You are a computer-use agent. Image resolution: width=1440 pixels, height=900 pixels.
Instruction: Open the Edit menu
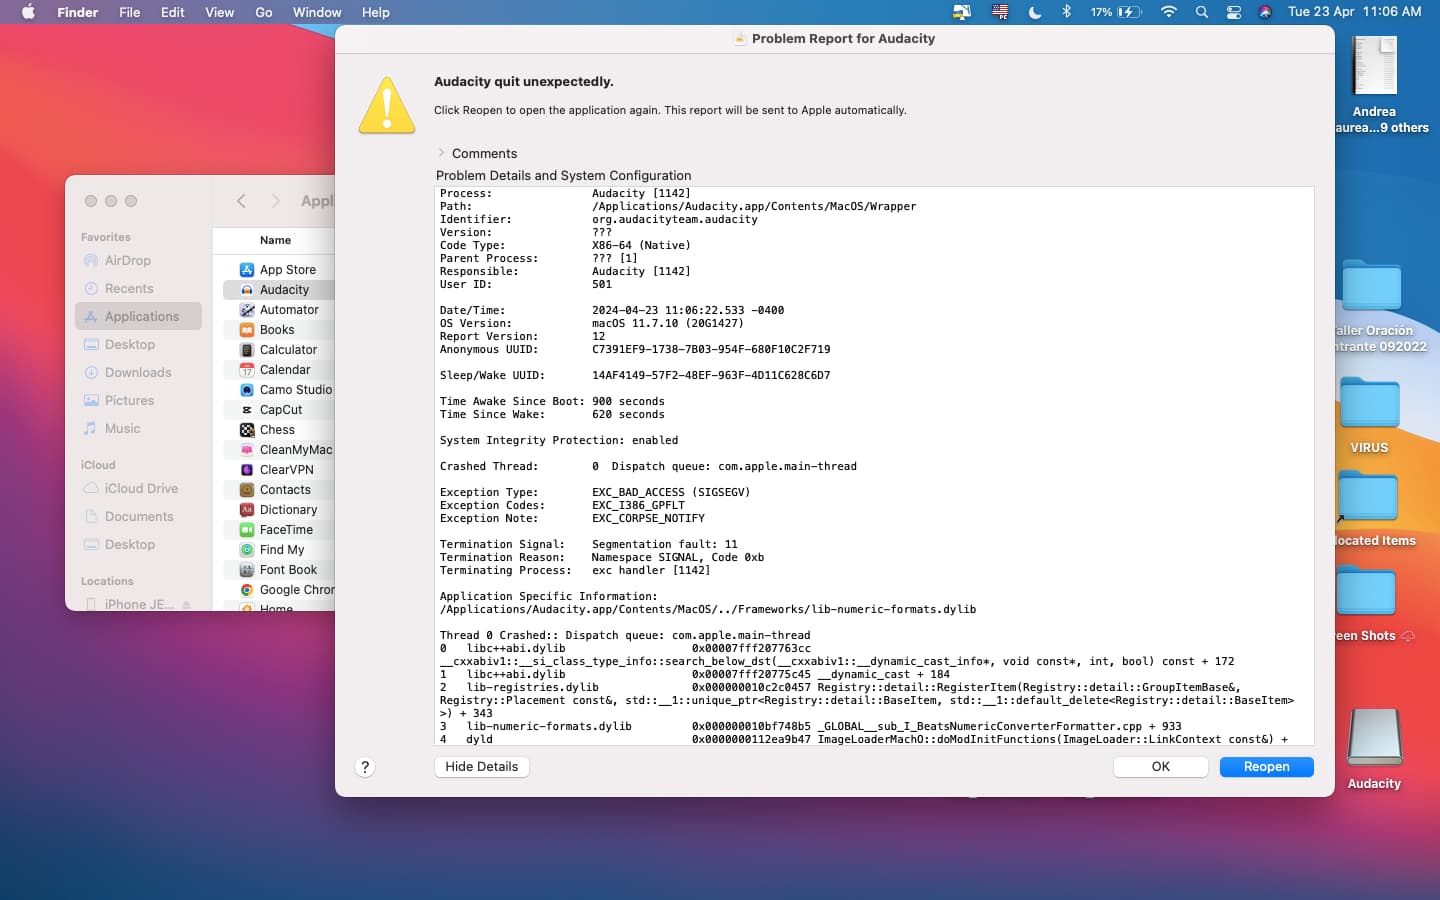tap(173, 12)
